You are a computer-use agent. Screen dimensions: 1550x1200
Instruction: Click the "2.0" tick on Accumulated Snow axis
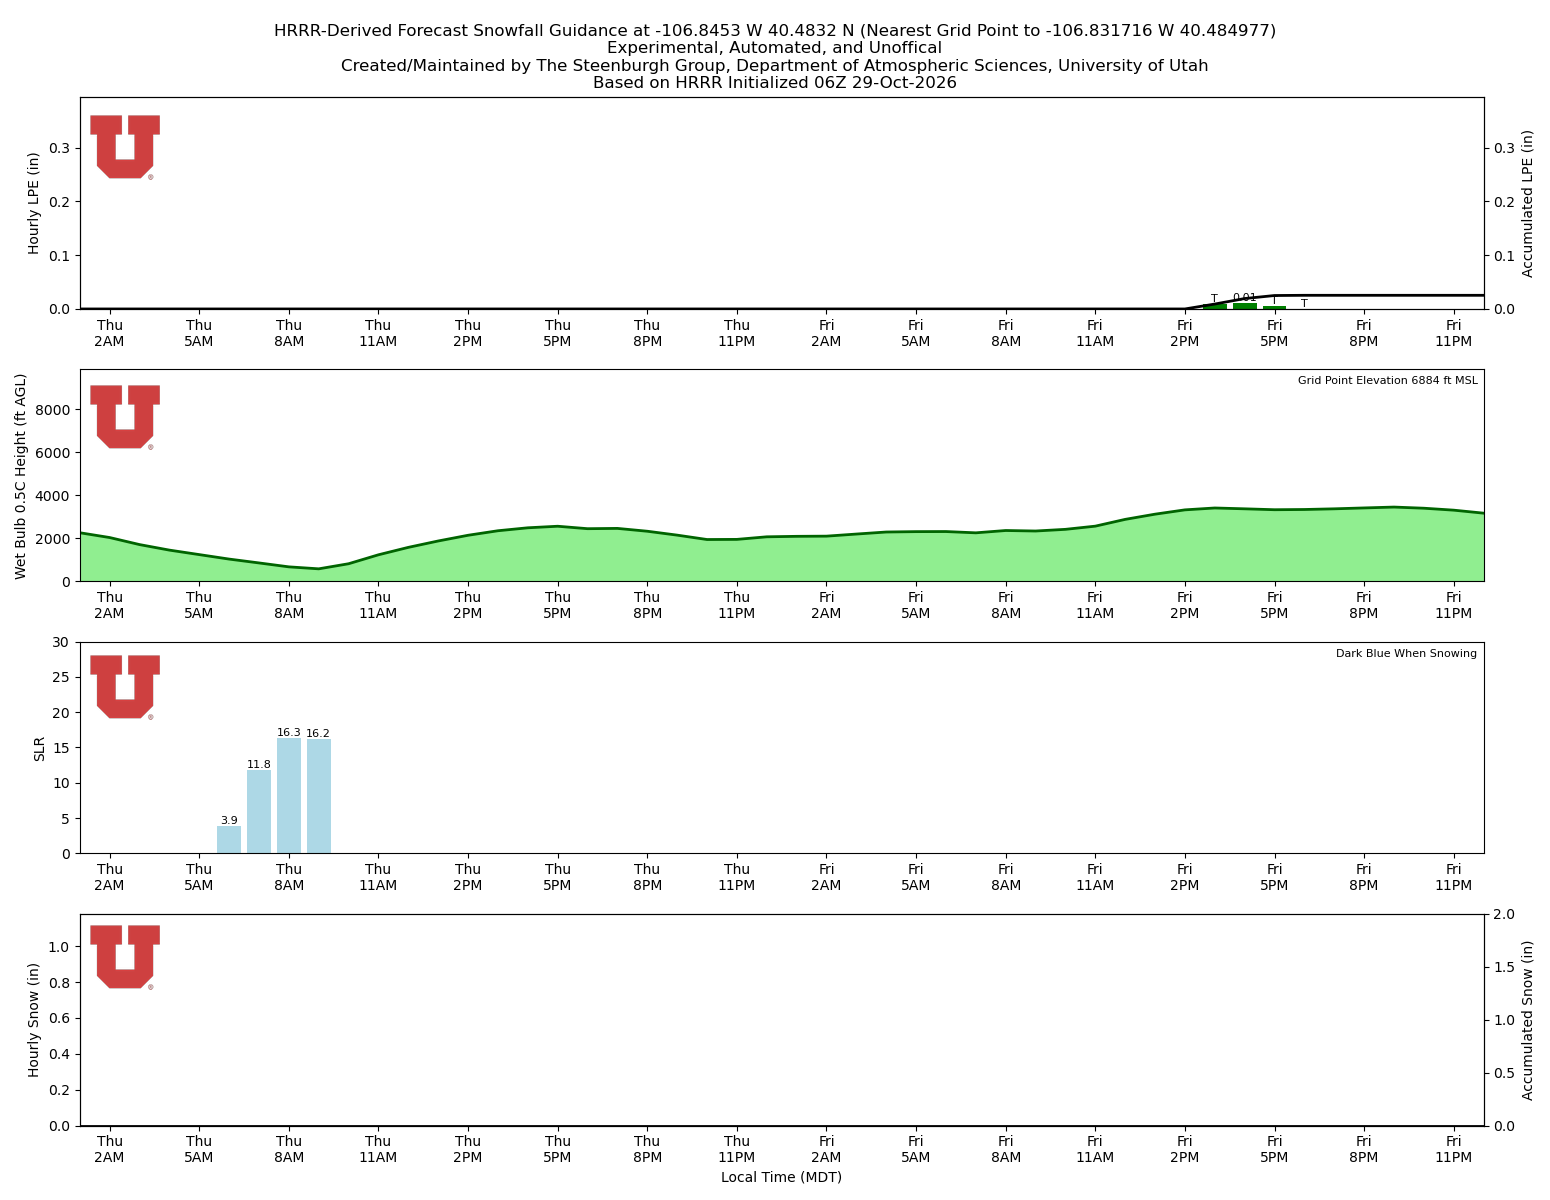(1503, 914)
